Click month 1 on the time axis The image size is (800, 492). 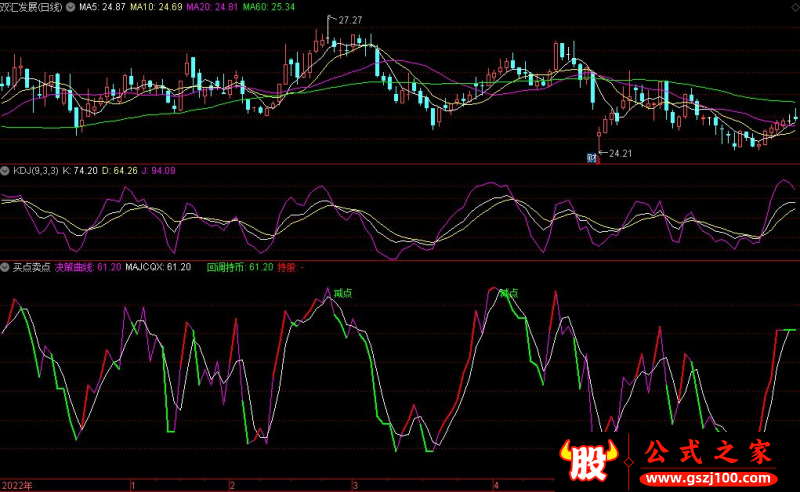pos(133,485)
